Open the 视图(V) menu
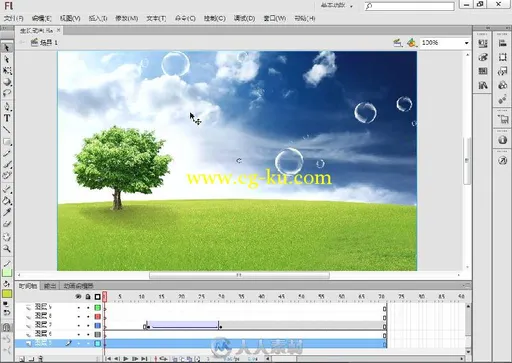The width and height of the screenshot is (512, 363). pyautogui.click(x=70, y=18)
